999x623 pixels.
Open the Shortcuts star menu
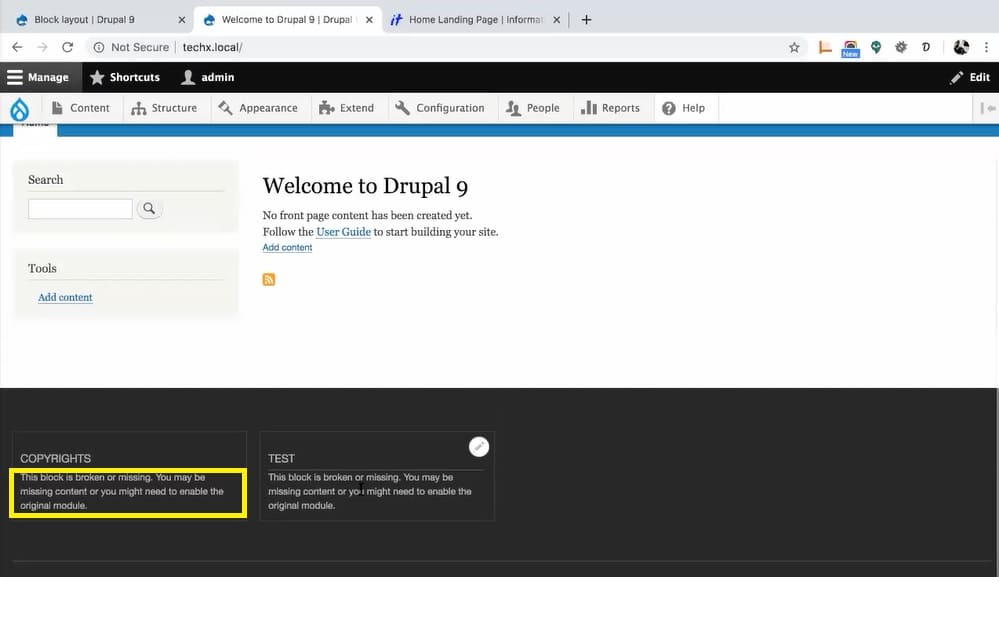click(125, 77)
